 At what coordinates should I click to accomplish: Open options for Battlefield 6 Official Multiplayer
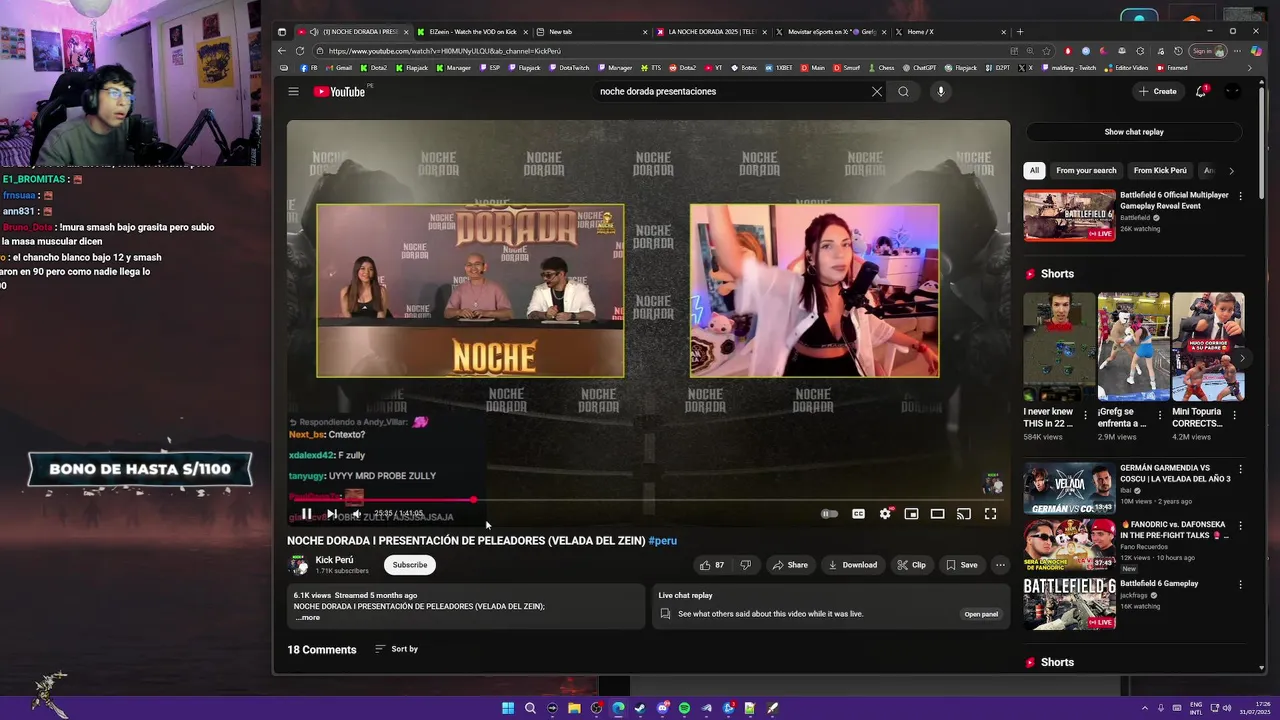[x=1241, y=196]
